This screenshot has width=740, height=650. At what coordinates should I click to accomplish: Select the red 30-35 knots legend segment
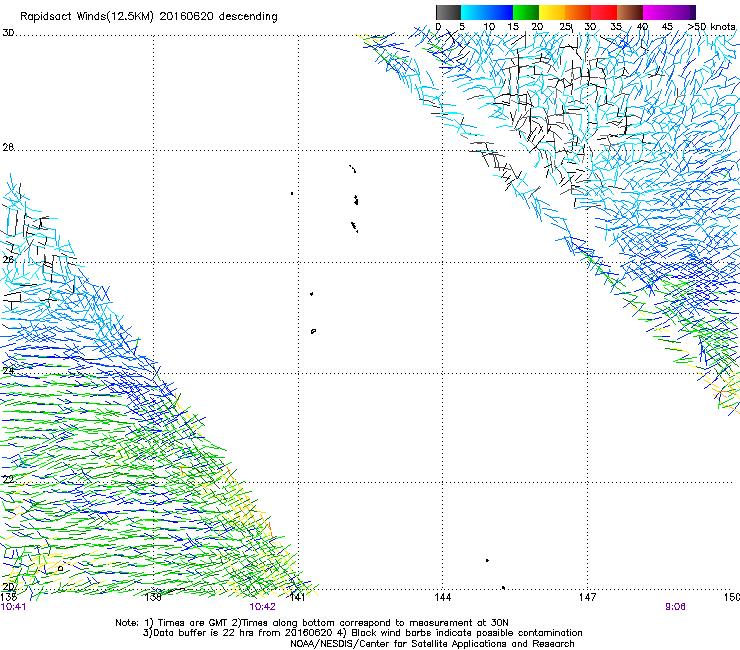click(x=604, y=12)
